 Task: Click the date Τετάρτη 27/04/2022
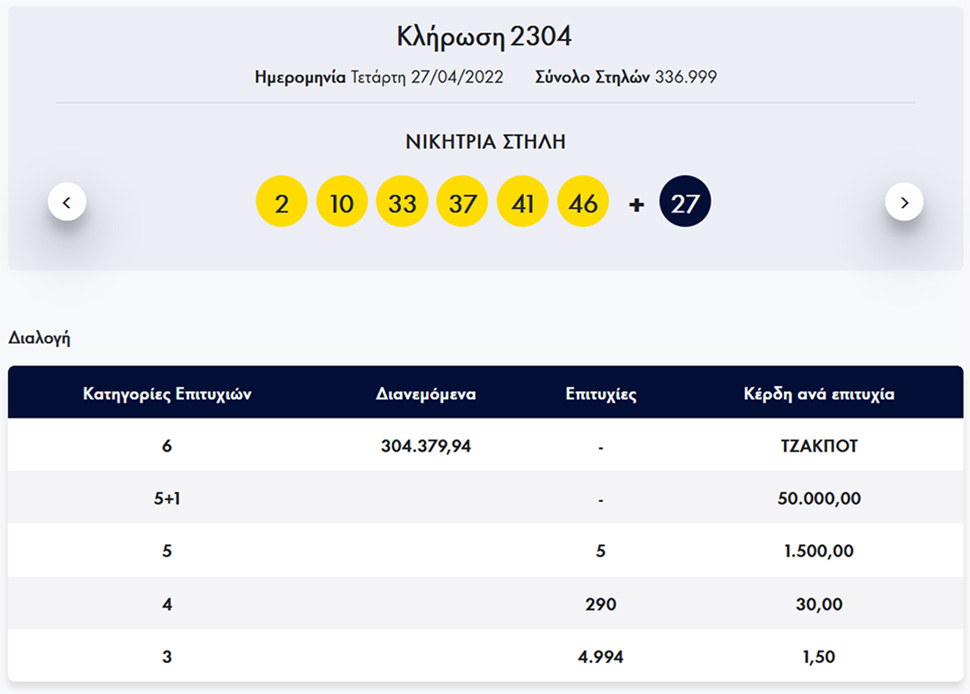tap(426, 77)
